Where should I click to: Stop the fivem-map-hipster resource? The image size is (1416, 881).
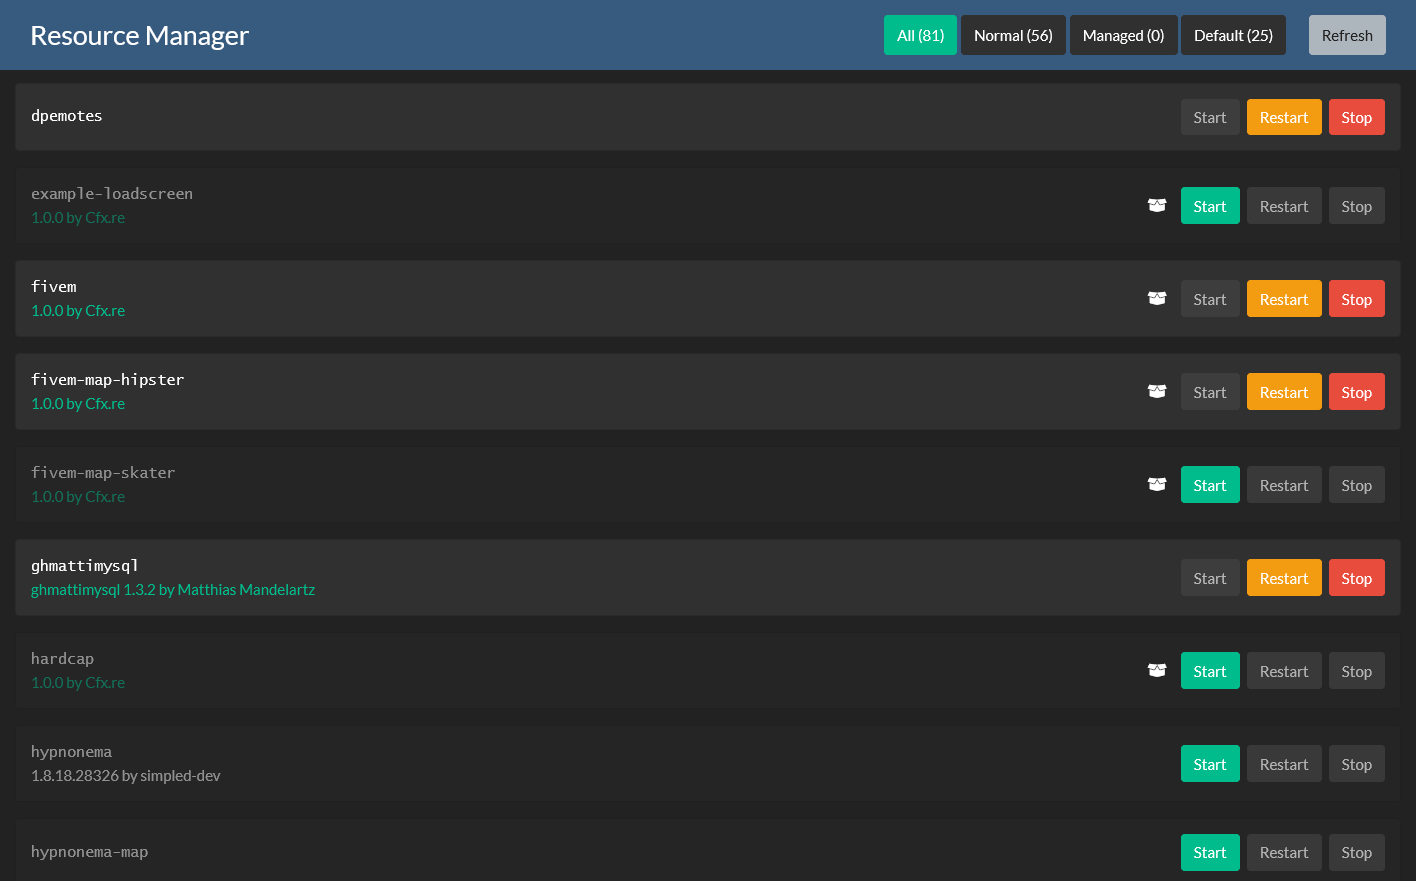click(x=1357, y=391)
